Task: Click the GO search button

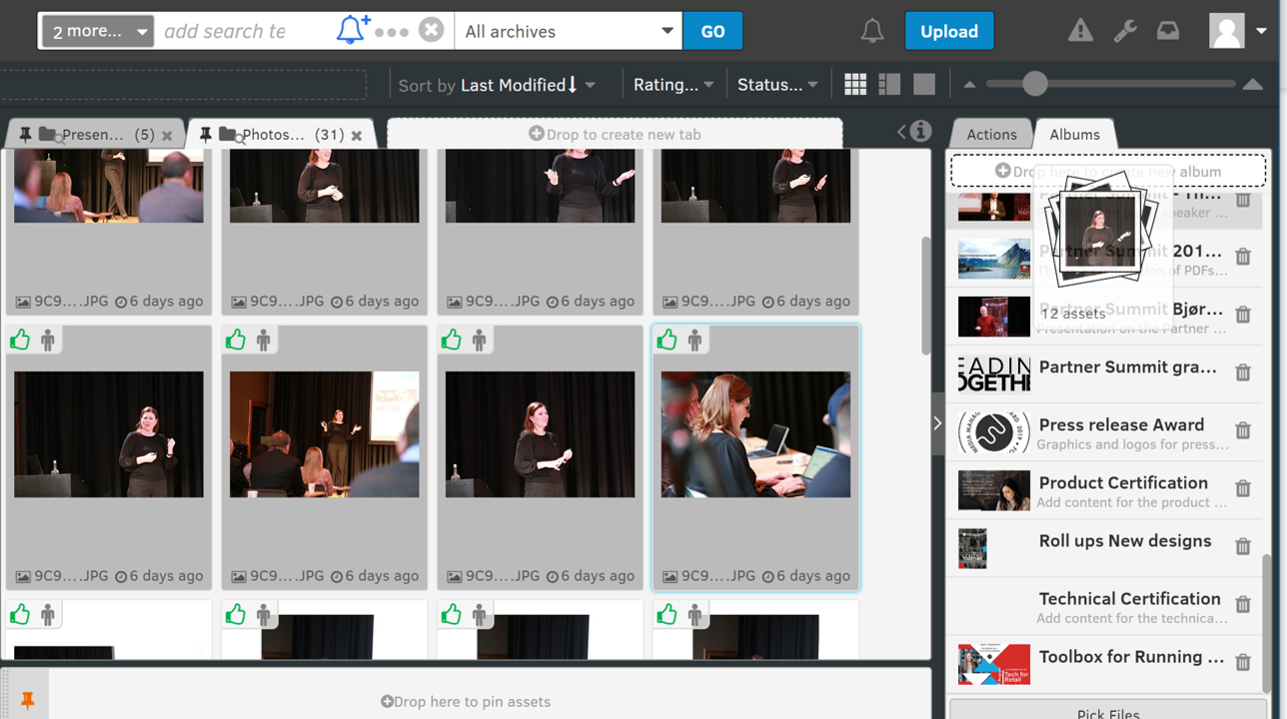Action: tap(713, 31)
